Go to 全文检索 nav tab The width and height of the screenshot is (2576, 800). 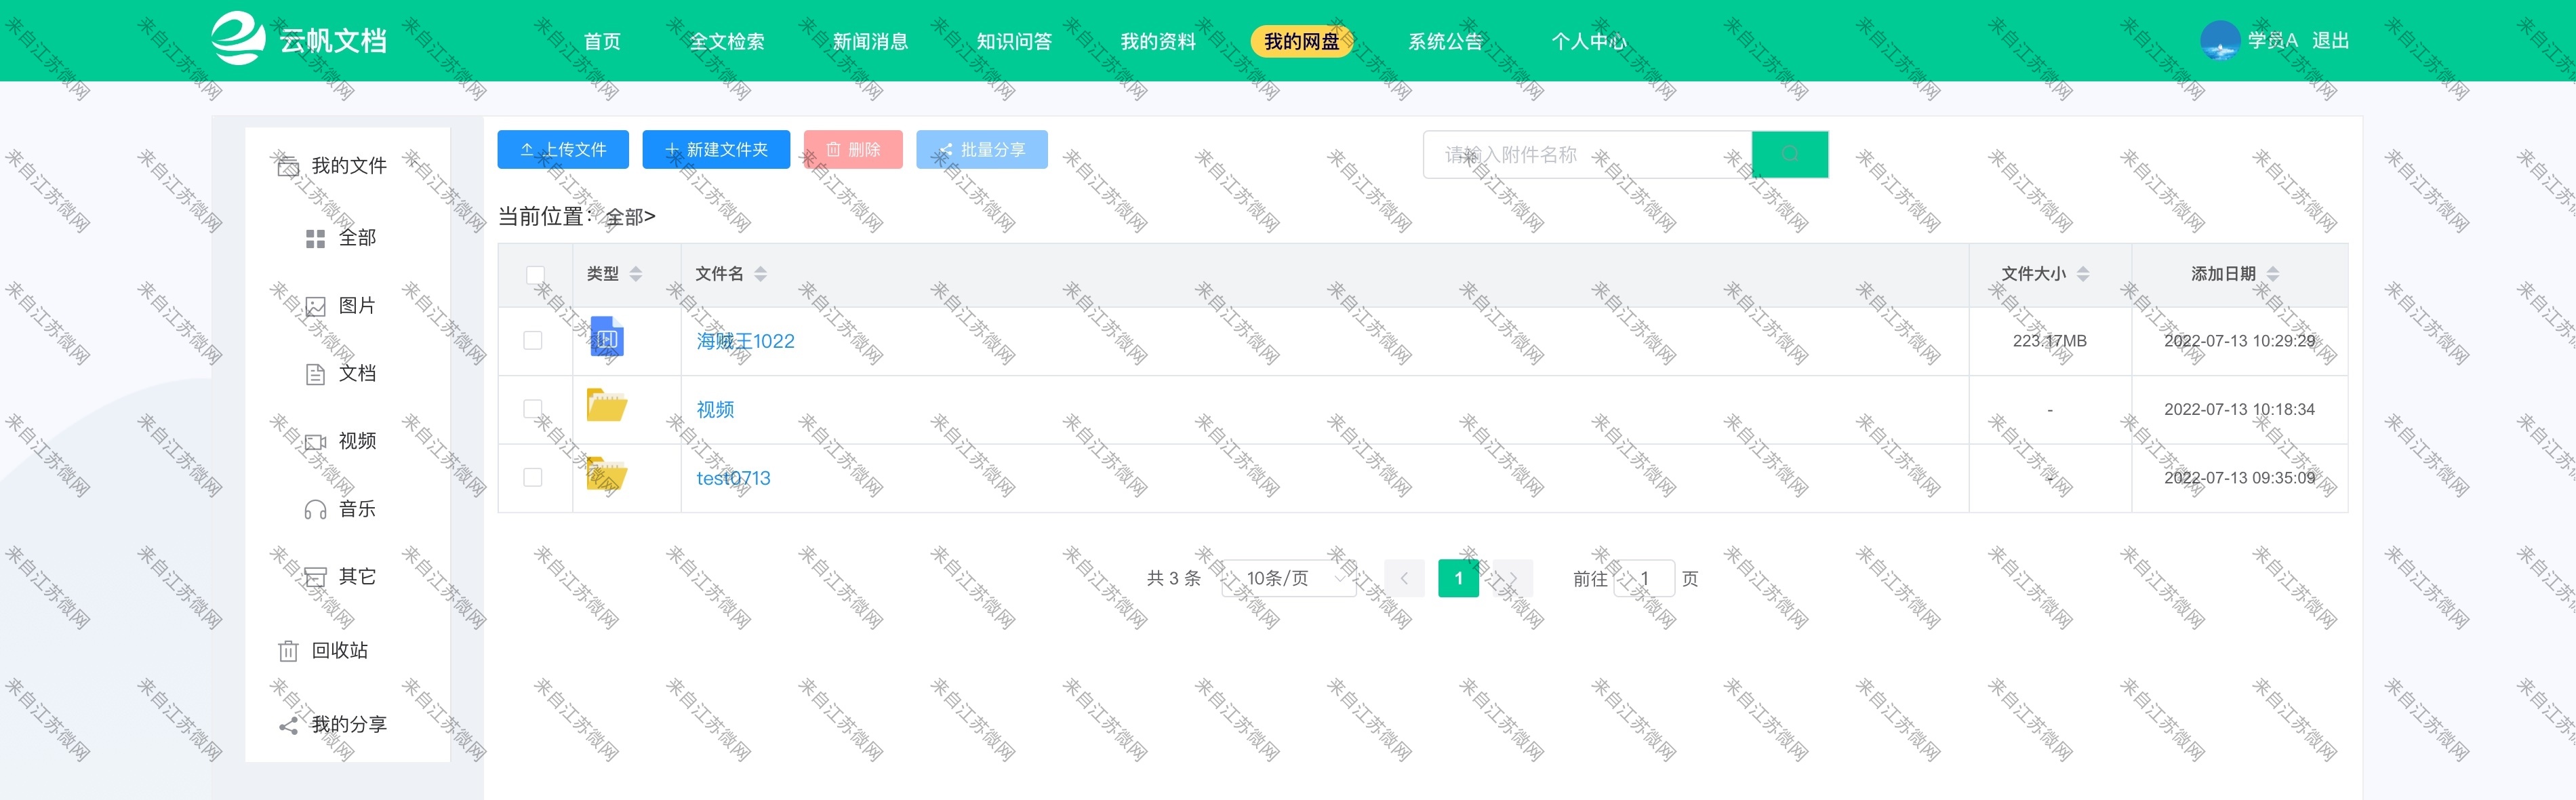click(726, 41)
